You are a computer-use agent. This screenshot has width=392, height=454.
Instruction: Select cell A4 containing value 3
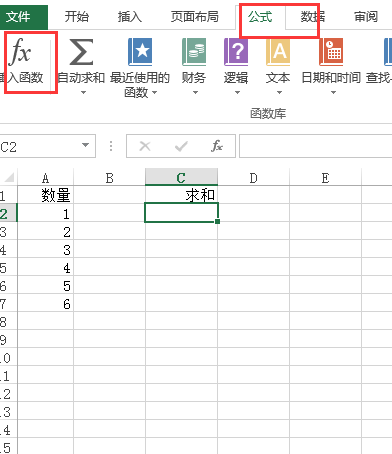[x=45, y=249]
